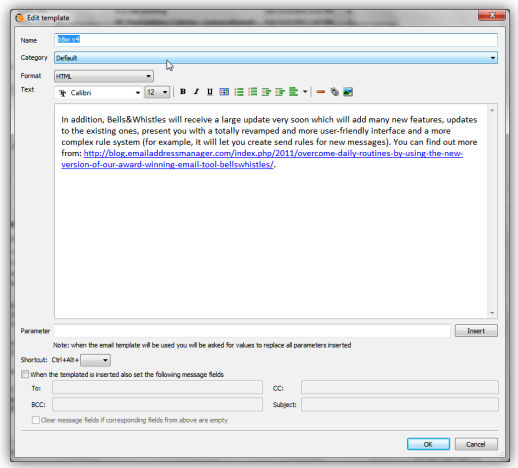
Task: Click the insert hyperlink icon
Action: [334, 92]
